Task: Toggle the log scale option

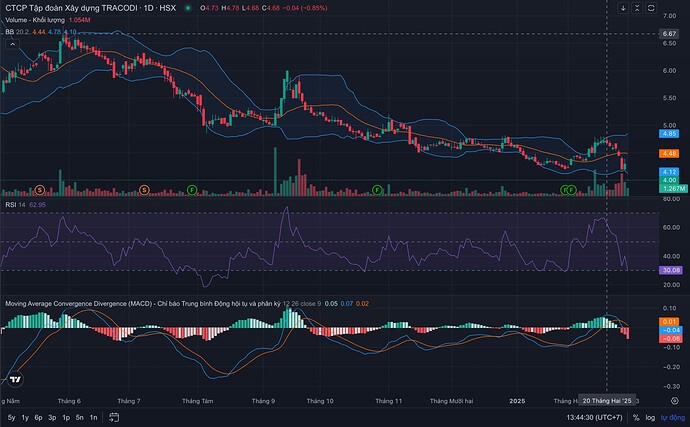Action: (x=651, y=417)
